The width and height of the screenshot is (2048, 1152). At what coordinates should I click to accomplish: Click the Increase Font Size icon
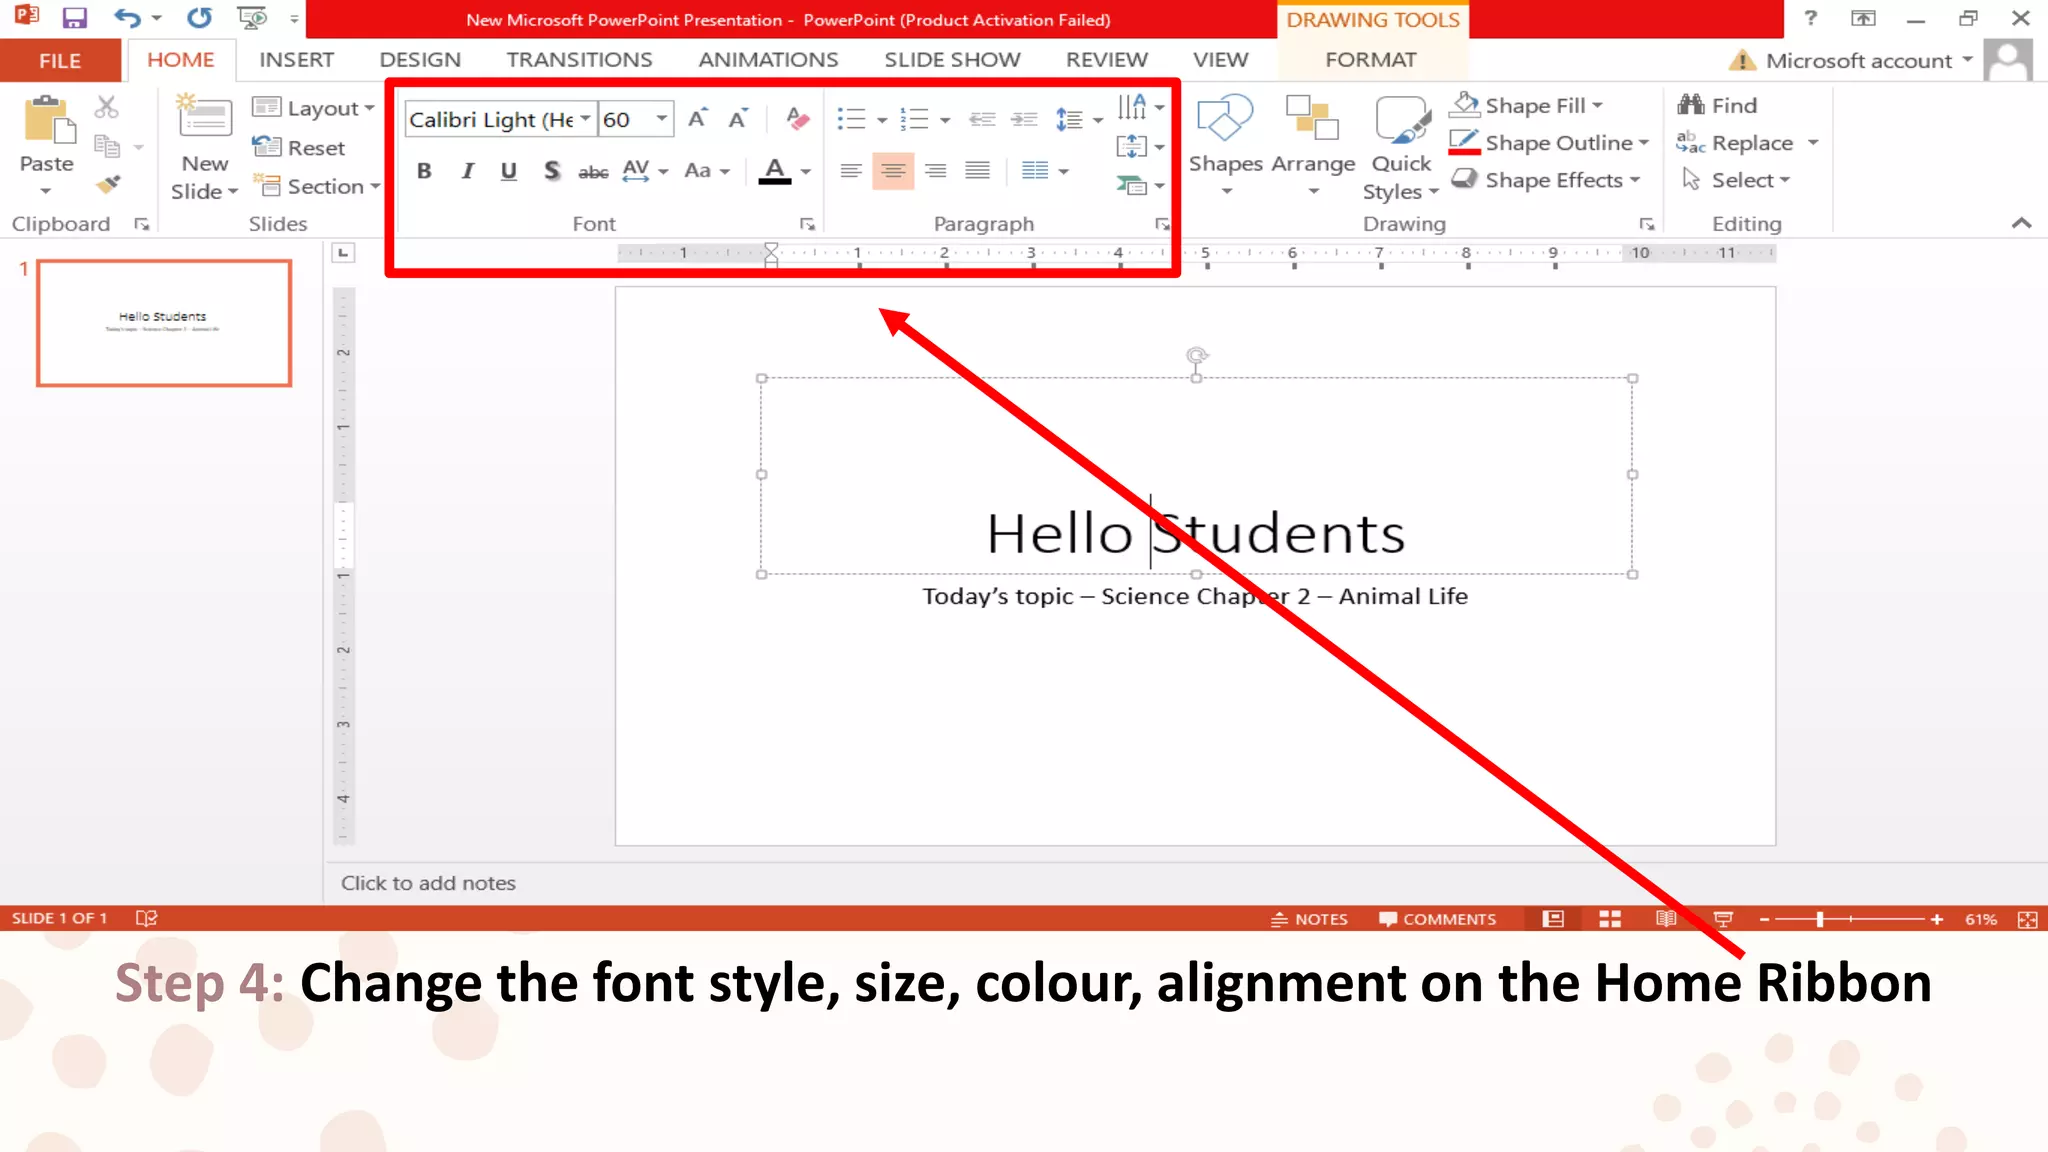tap(698, 119)
